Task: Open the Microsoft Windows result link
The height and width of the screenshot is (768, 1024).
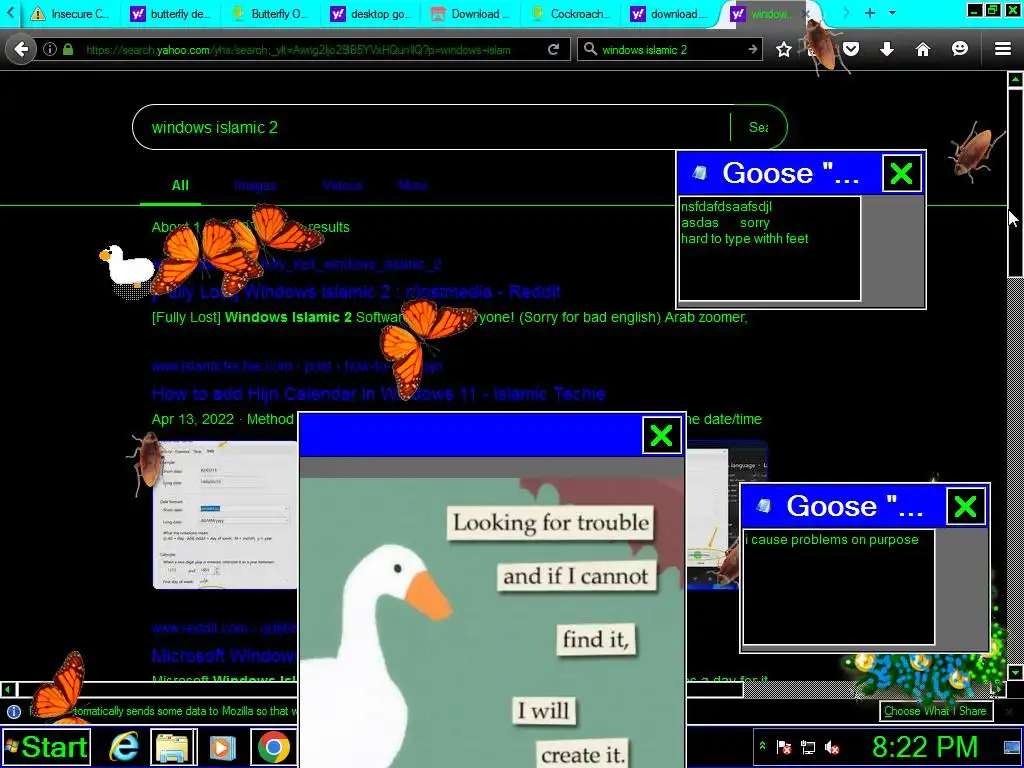Action: pos(224,655)
